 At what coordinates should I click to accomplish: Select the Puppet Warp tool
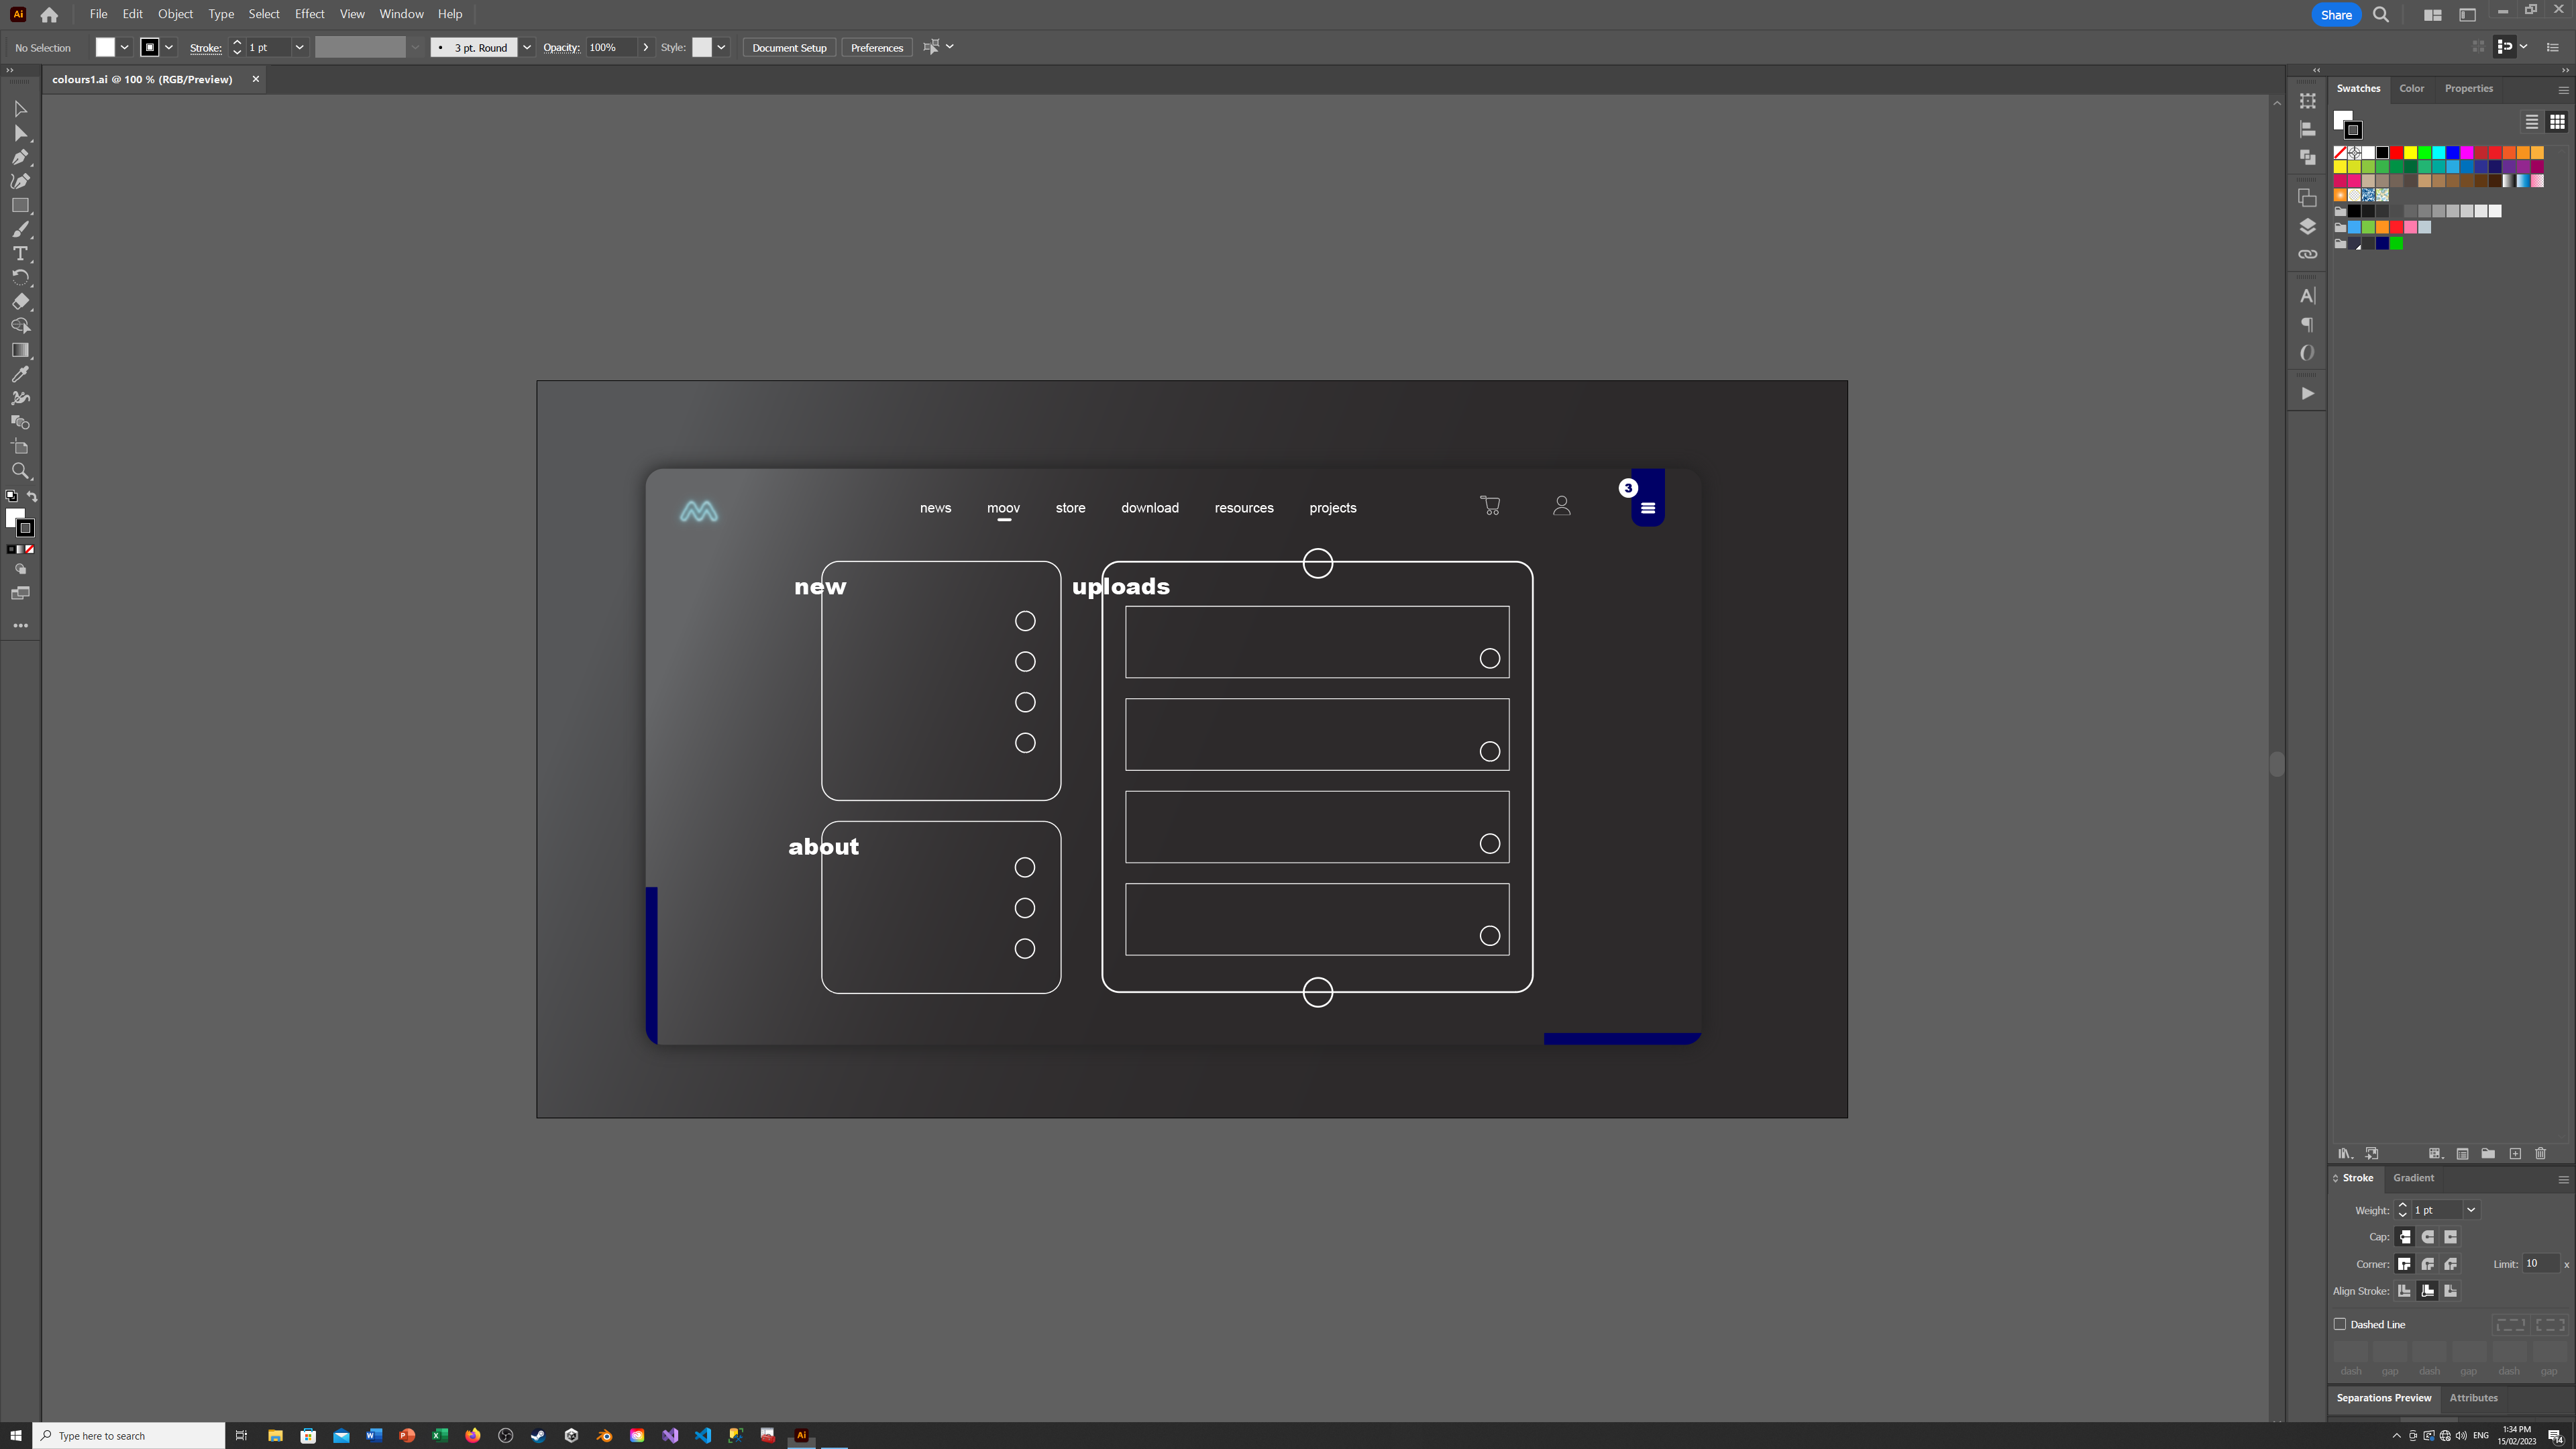pyautogui.click(x=20, y=398)
